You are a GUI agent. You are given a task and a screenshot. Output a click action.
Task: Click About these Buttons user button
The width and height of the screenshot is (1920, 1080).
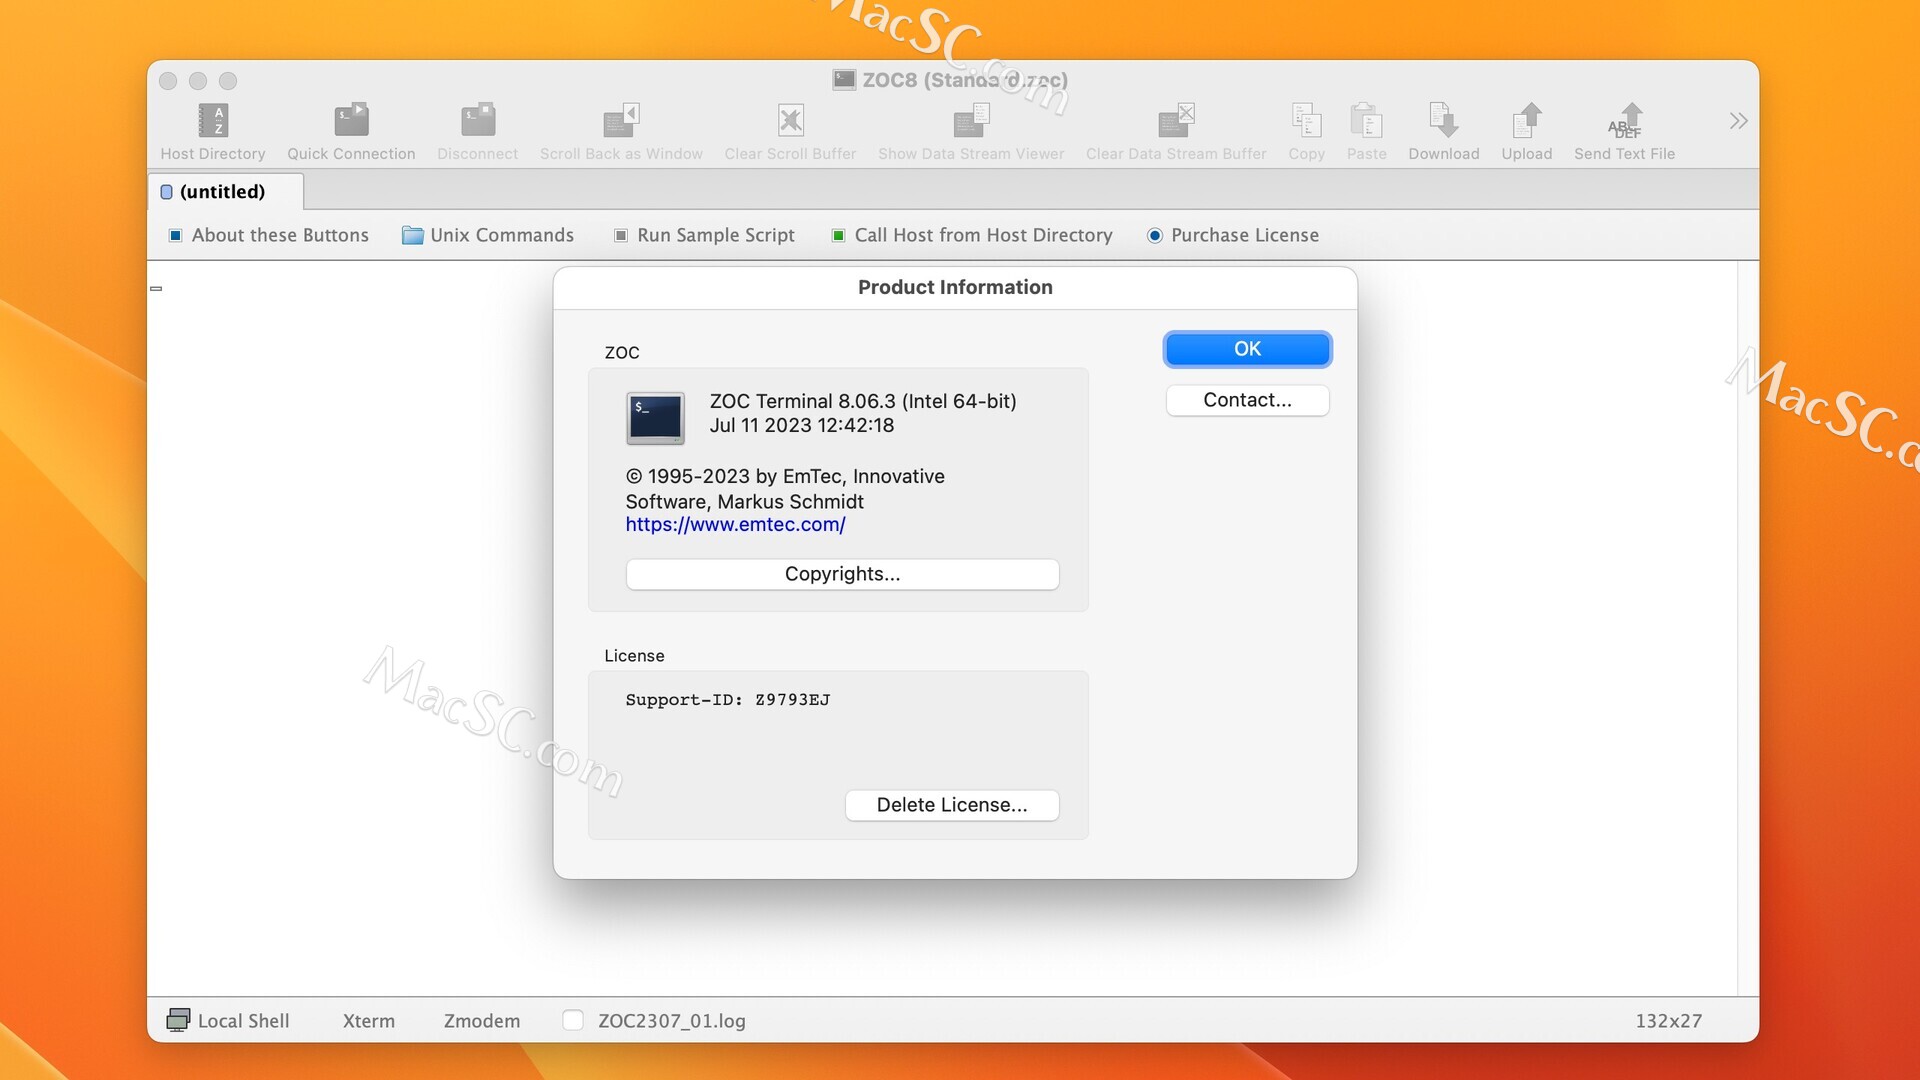point(269,235)
